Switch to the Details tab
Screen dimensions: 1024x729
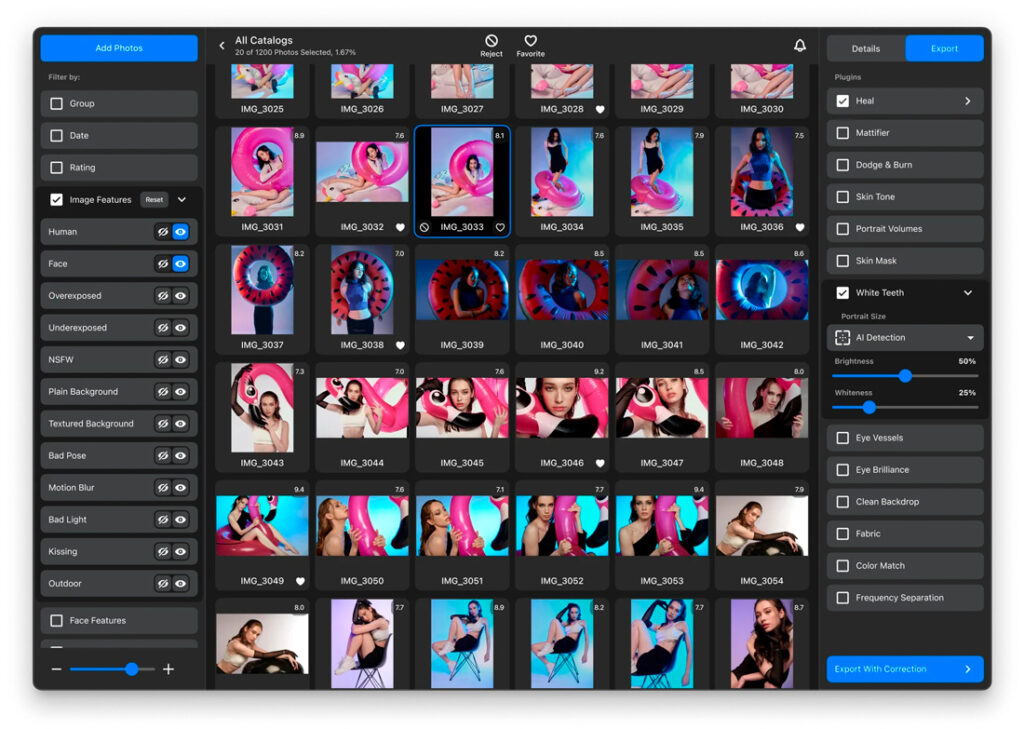coord(865,48)
